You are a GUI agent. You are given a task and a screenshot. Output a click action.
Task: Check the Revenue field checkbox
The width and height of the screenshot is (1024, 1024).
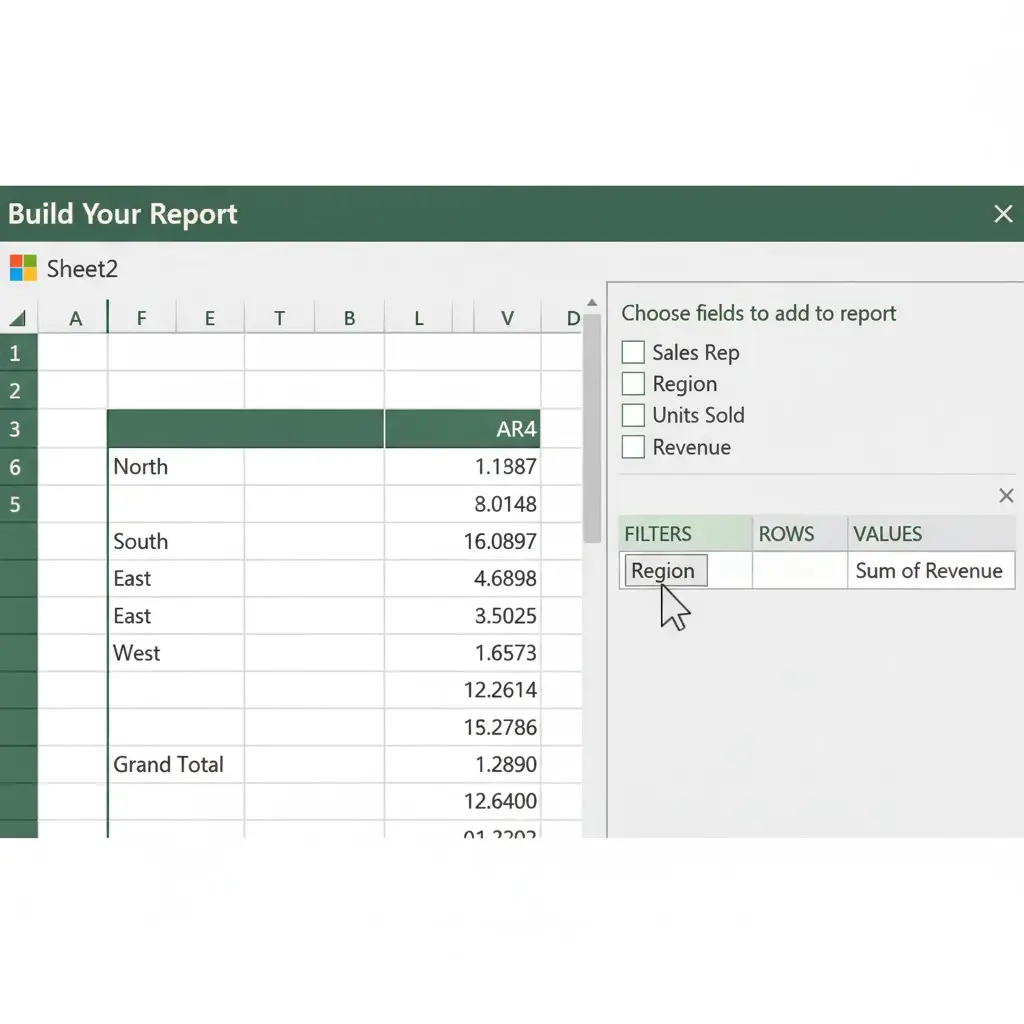pyautogui.click(x=632, y=447)
